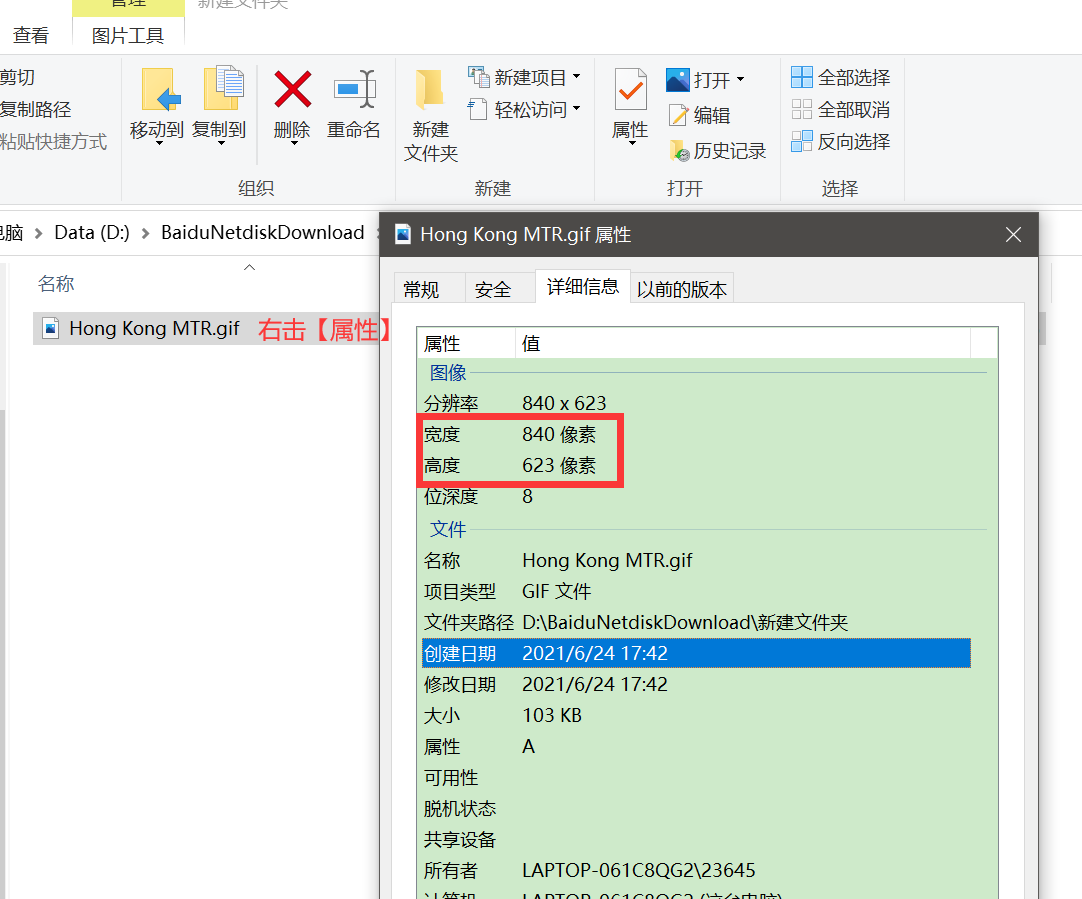
Task: Click the properties dialog title icon
Action: click(x=403, y=235)
